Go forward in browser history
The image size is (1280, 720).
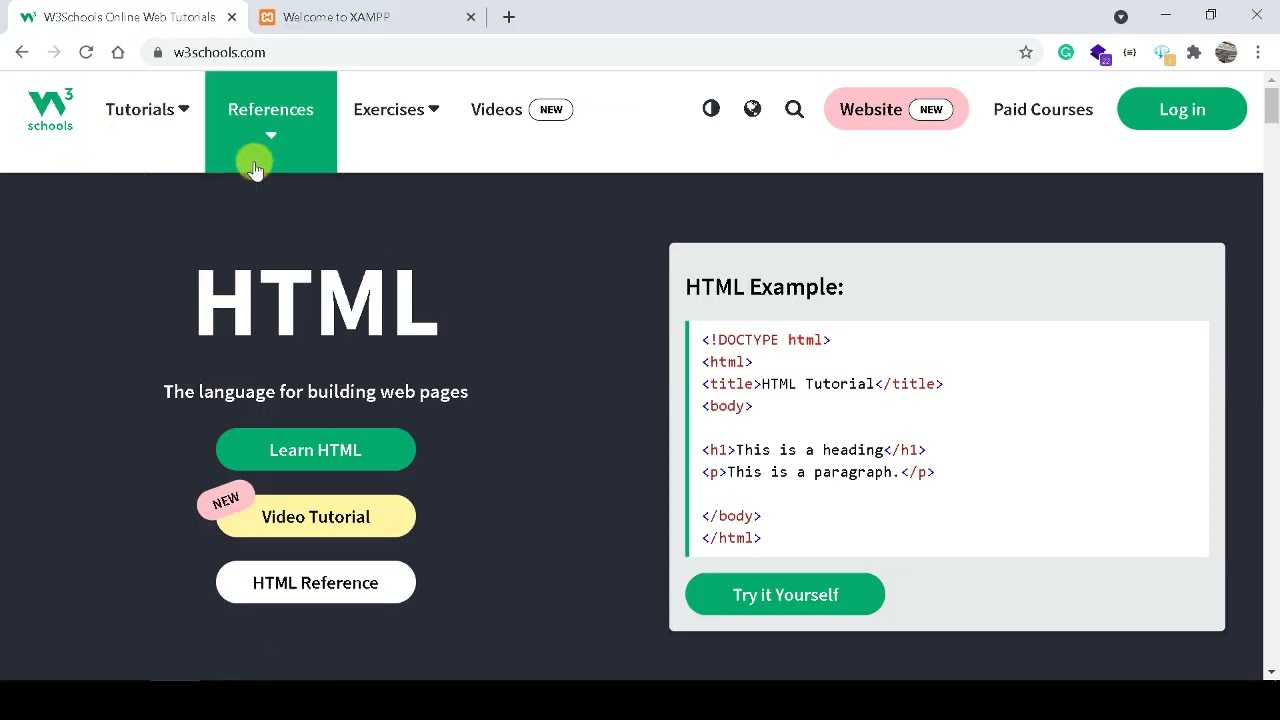tap(54, 52)
